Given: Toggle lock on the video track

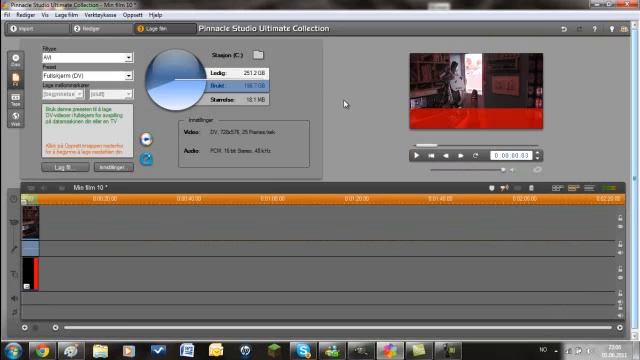Looking at the screenshot, I should pos(620,218).
